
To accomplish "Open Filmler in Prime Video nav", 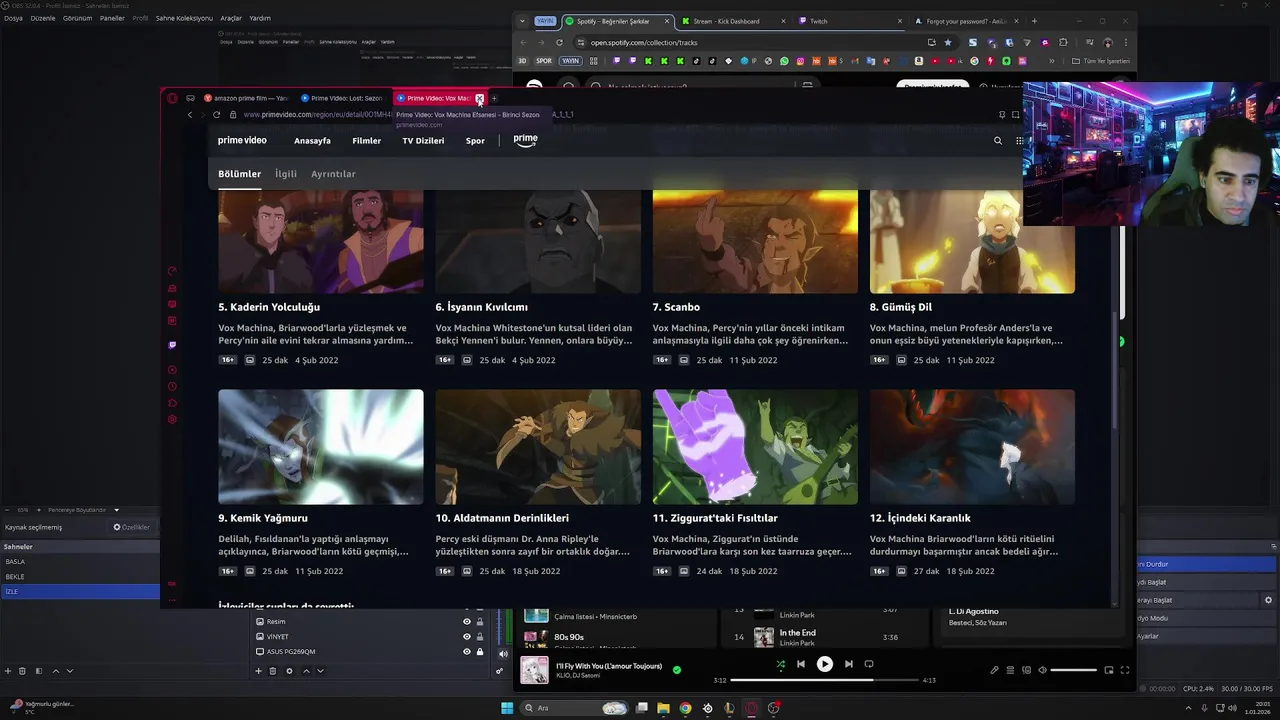I will click(x=366, y=141).
